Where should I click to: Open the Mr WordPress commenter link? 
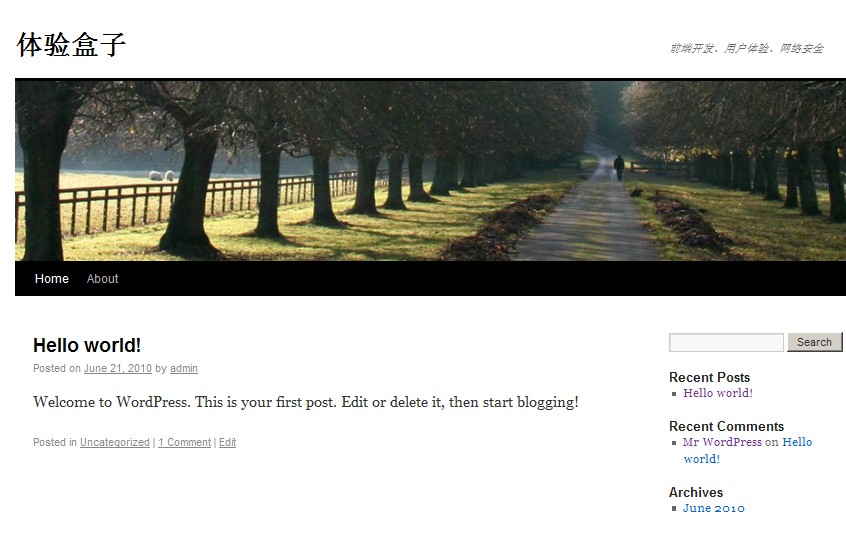(x=722, y=442)
